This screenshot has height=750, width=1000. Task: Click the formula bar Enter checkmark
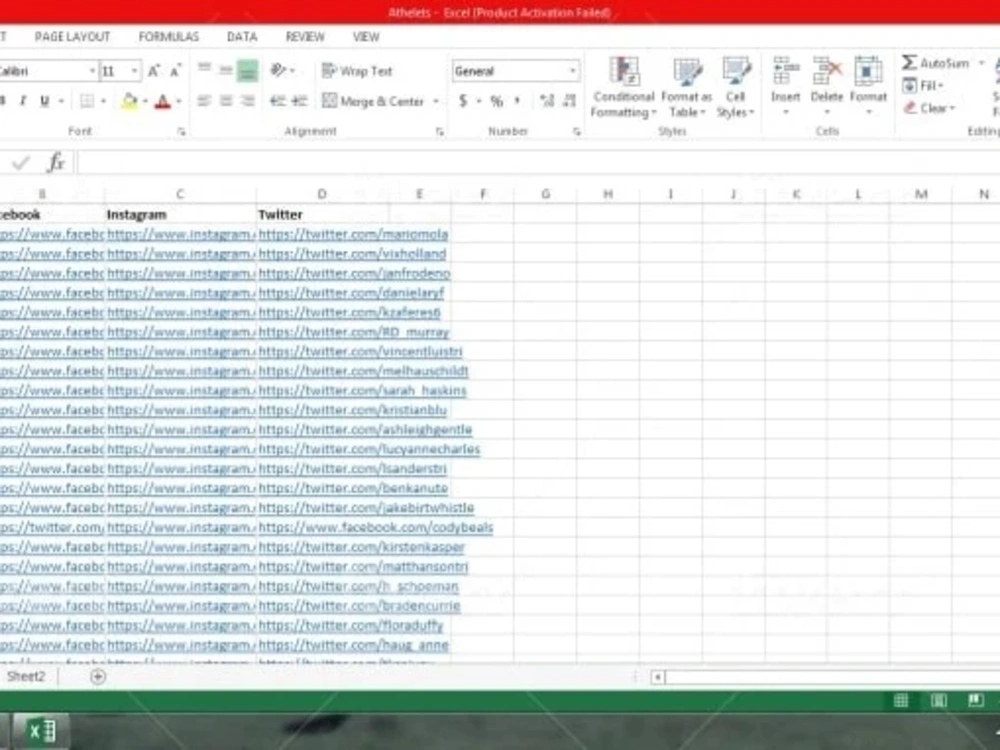coord(20,163)
